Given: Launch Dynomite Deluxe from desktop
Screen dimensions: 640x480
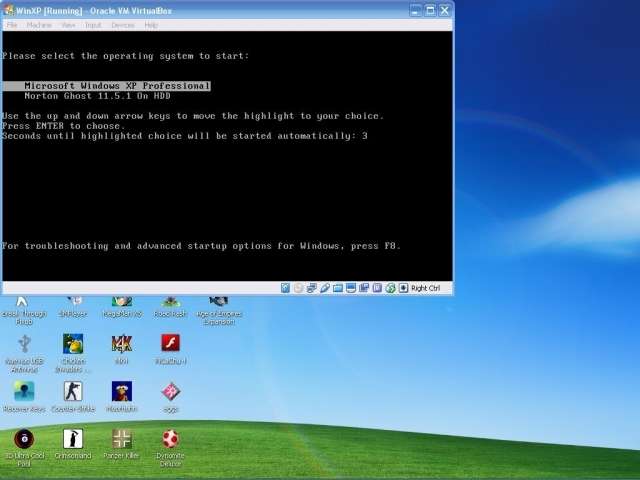Looking at the screenshot, I should click(x=171, y=439).
